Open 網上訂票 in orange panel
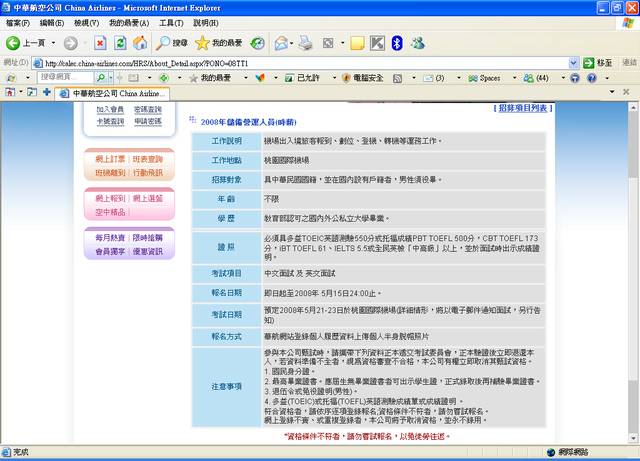The image size is (640, 461). click(x=110, y=159)
